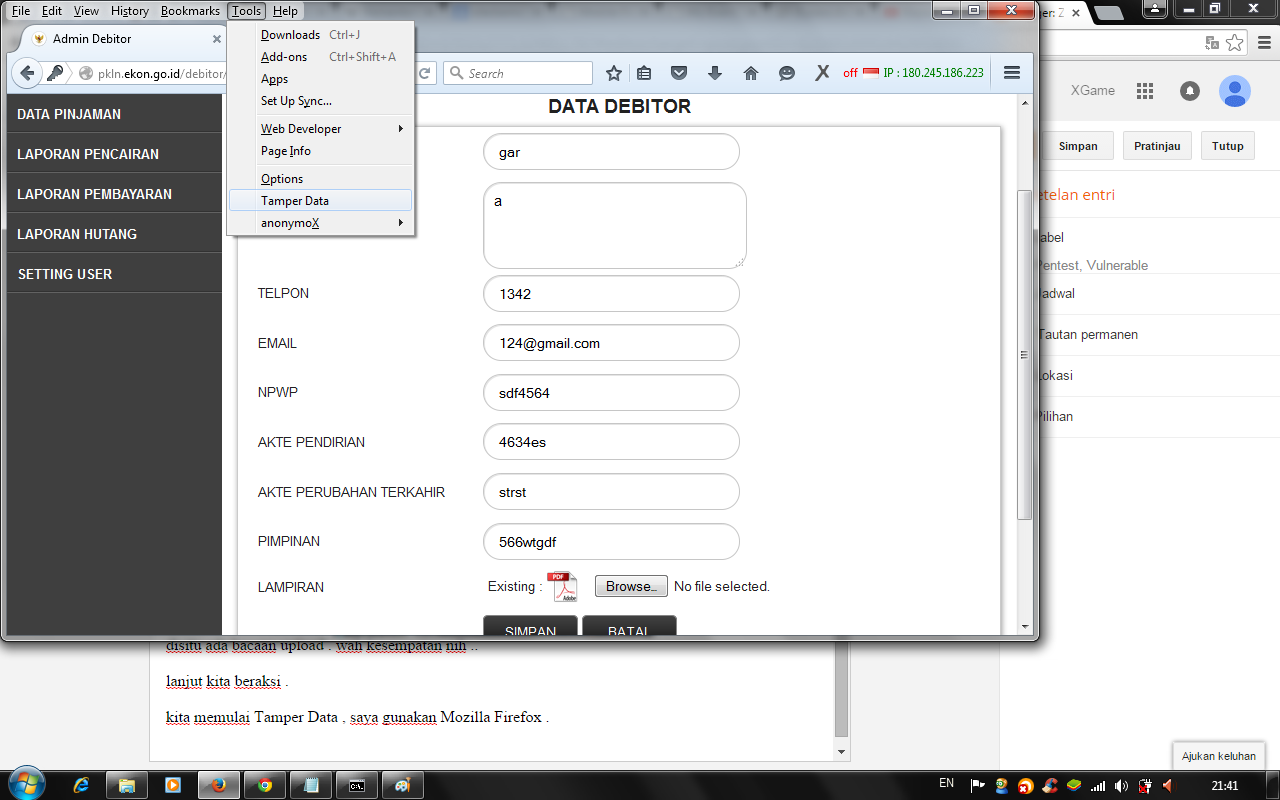The image size is (1280, 800).
Task: Open Downloads via the arrow icon
Action: (714, 73)
